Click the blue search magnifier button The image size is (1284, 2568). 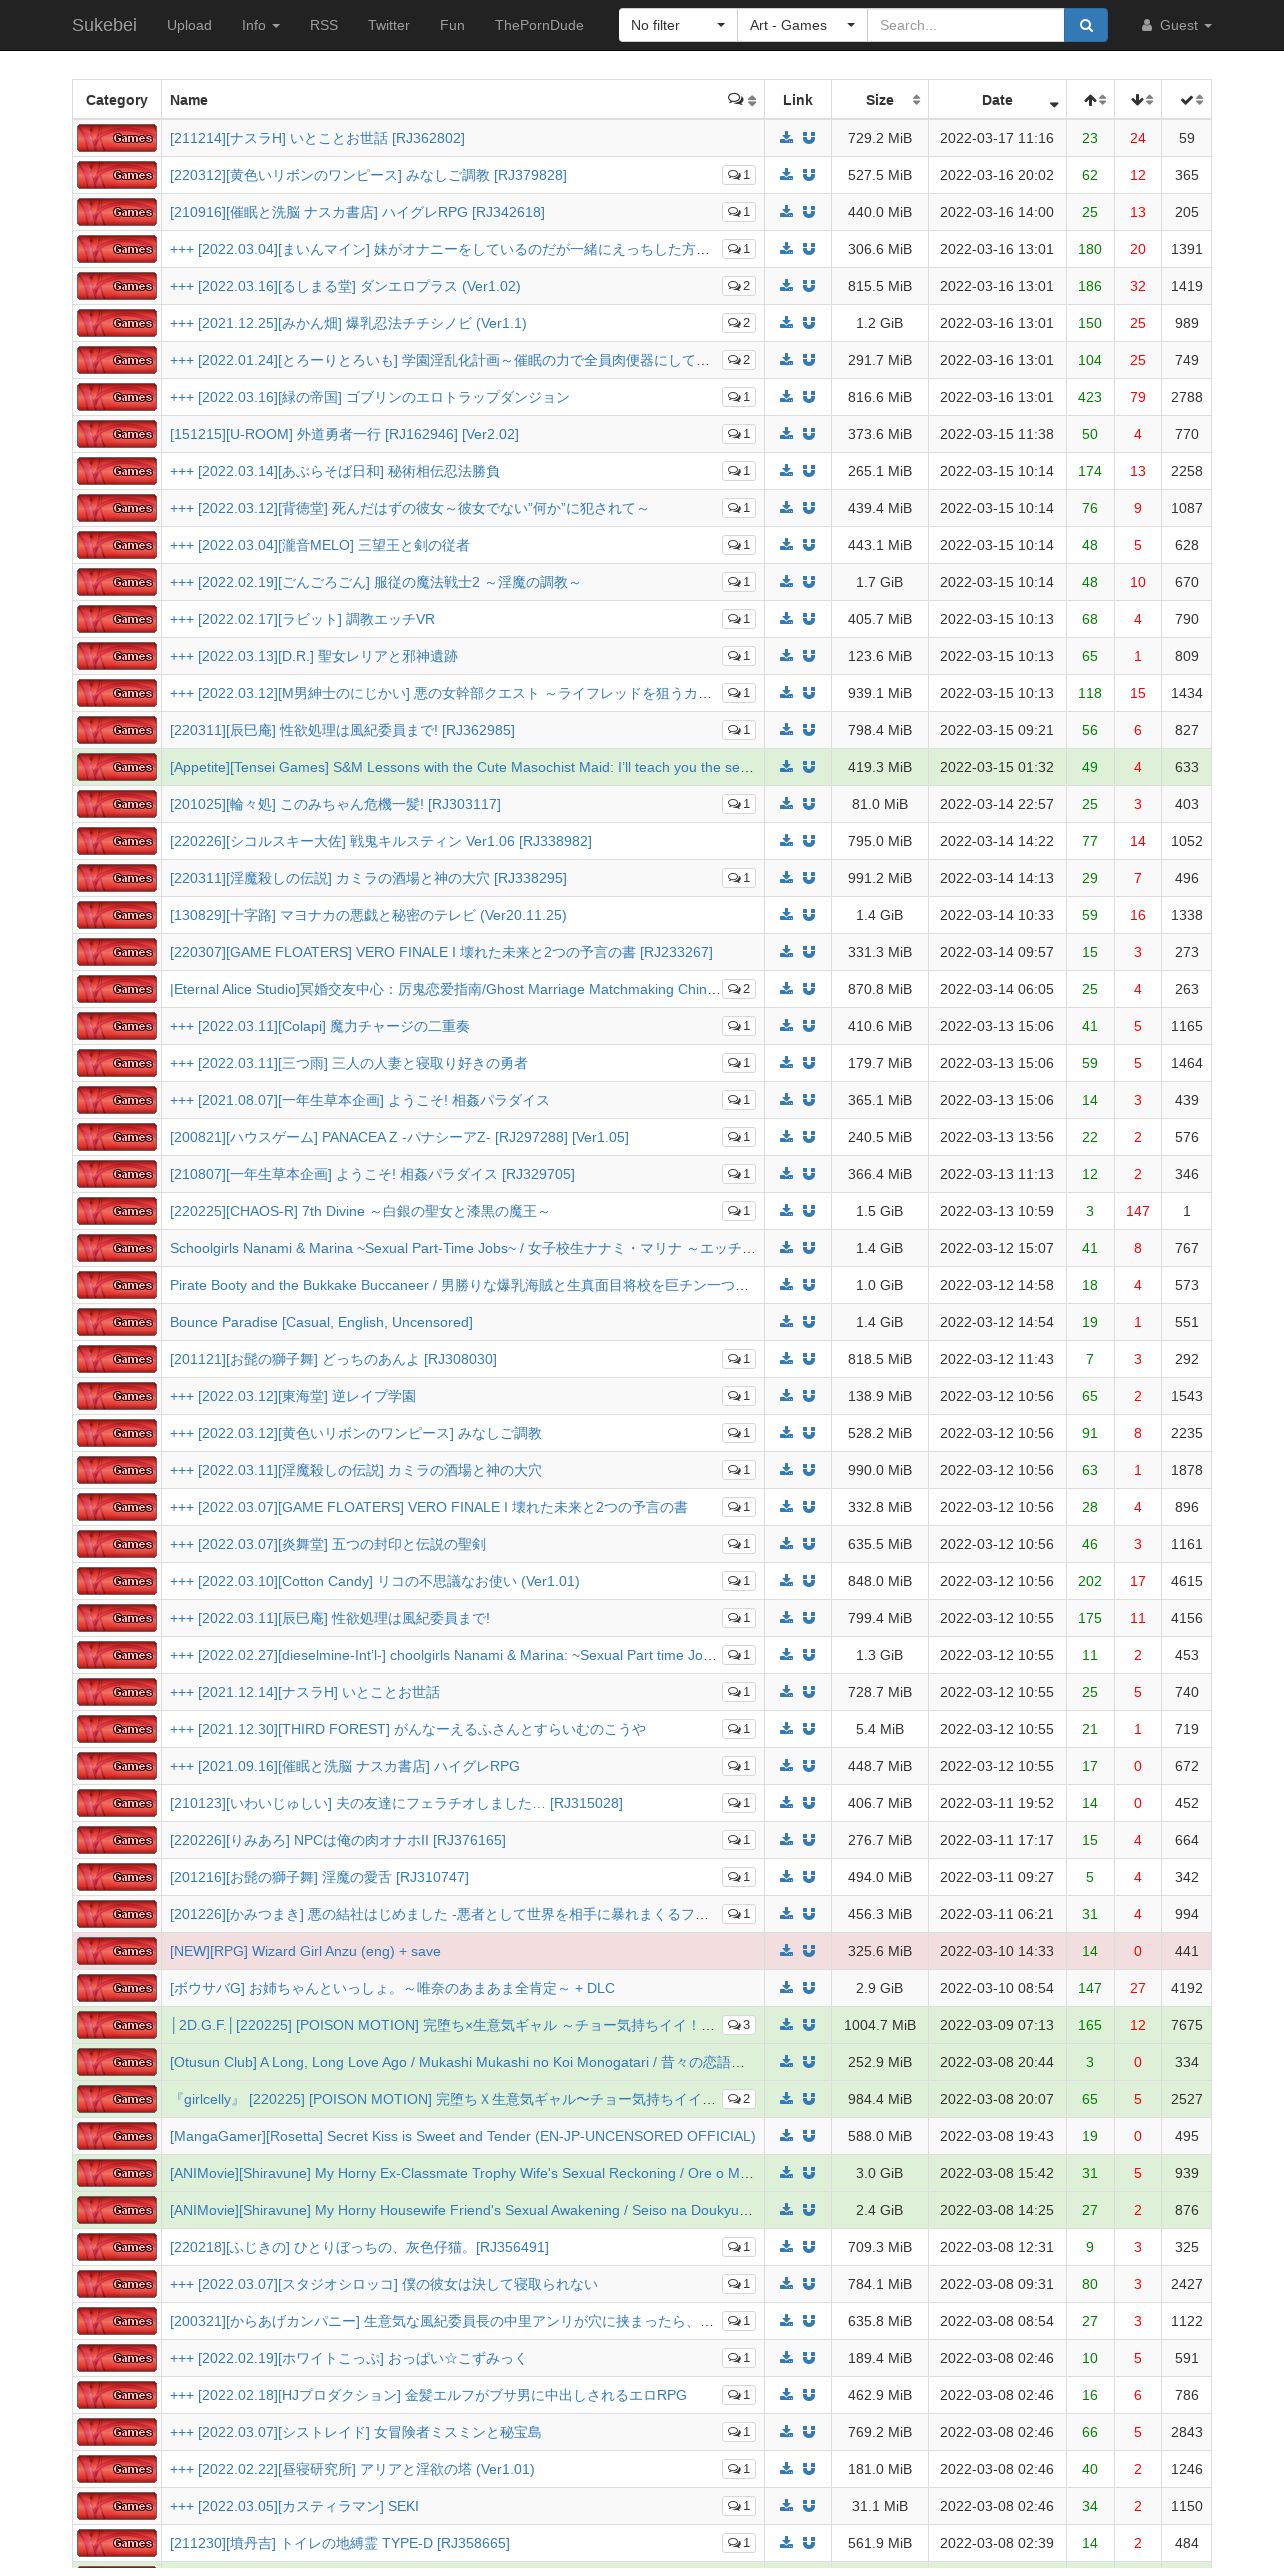click(1086, 25)
